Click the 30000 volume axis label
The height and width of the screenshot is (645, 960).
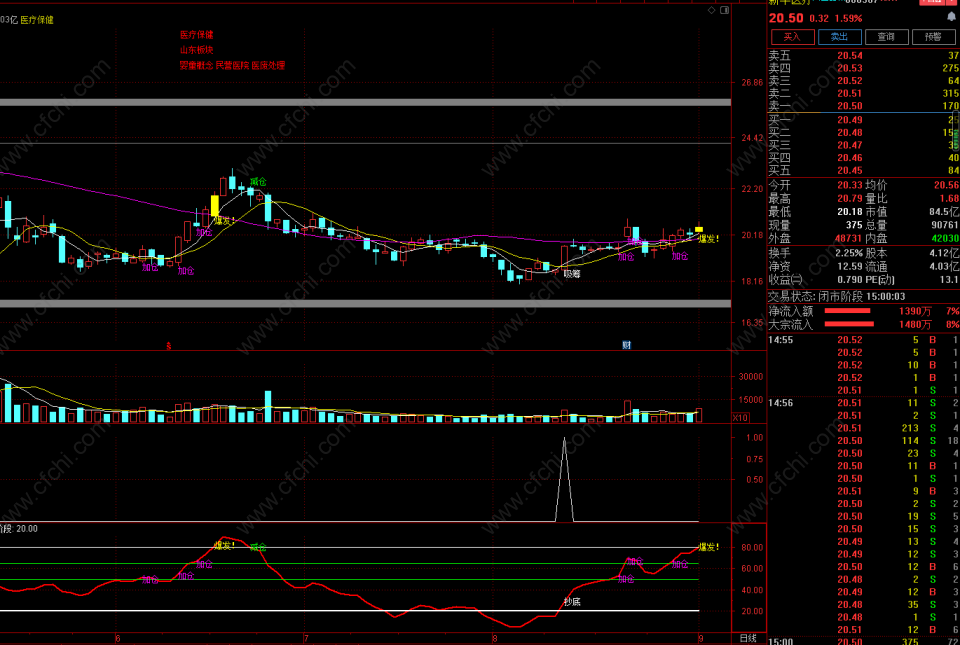[749, 377]
